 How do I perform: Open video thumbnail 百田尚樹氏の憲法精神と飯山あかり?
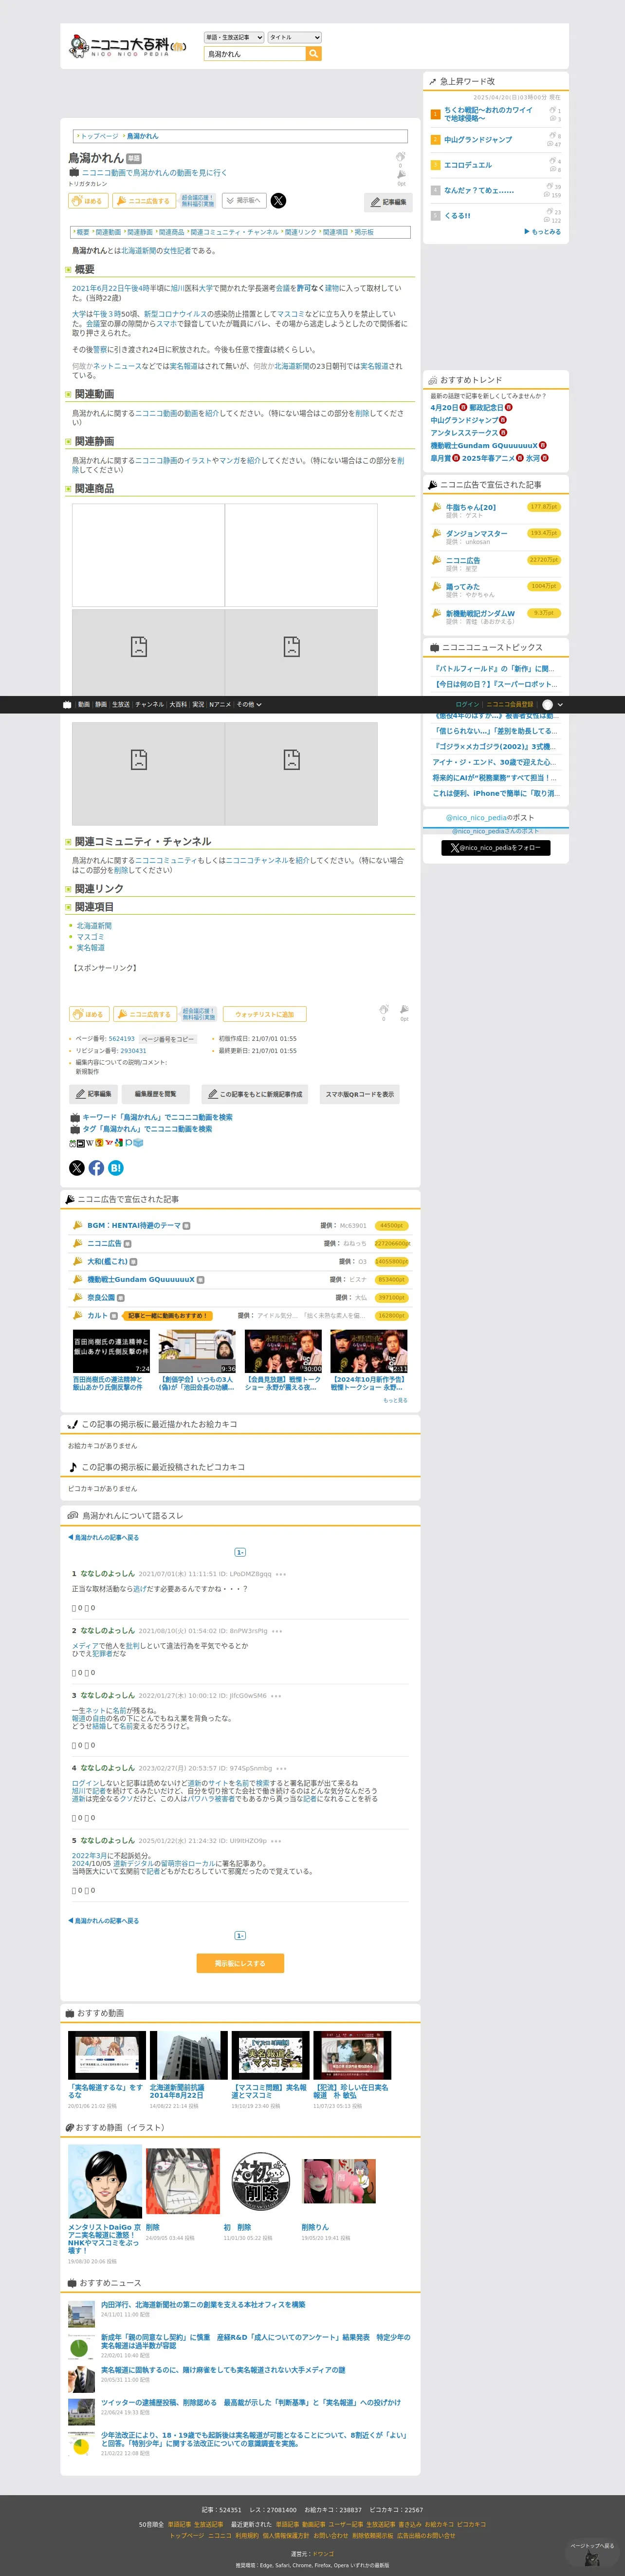tap(111, 1352)
